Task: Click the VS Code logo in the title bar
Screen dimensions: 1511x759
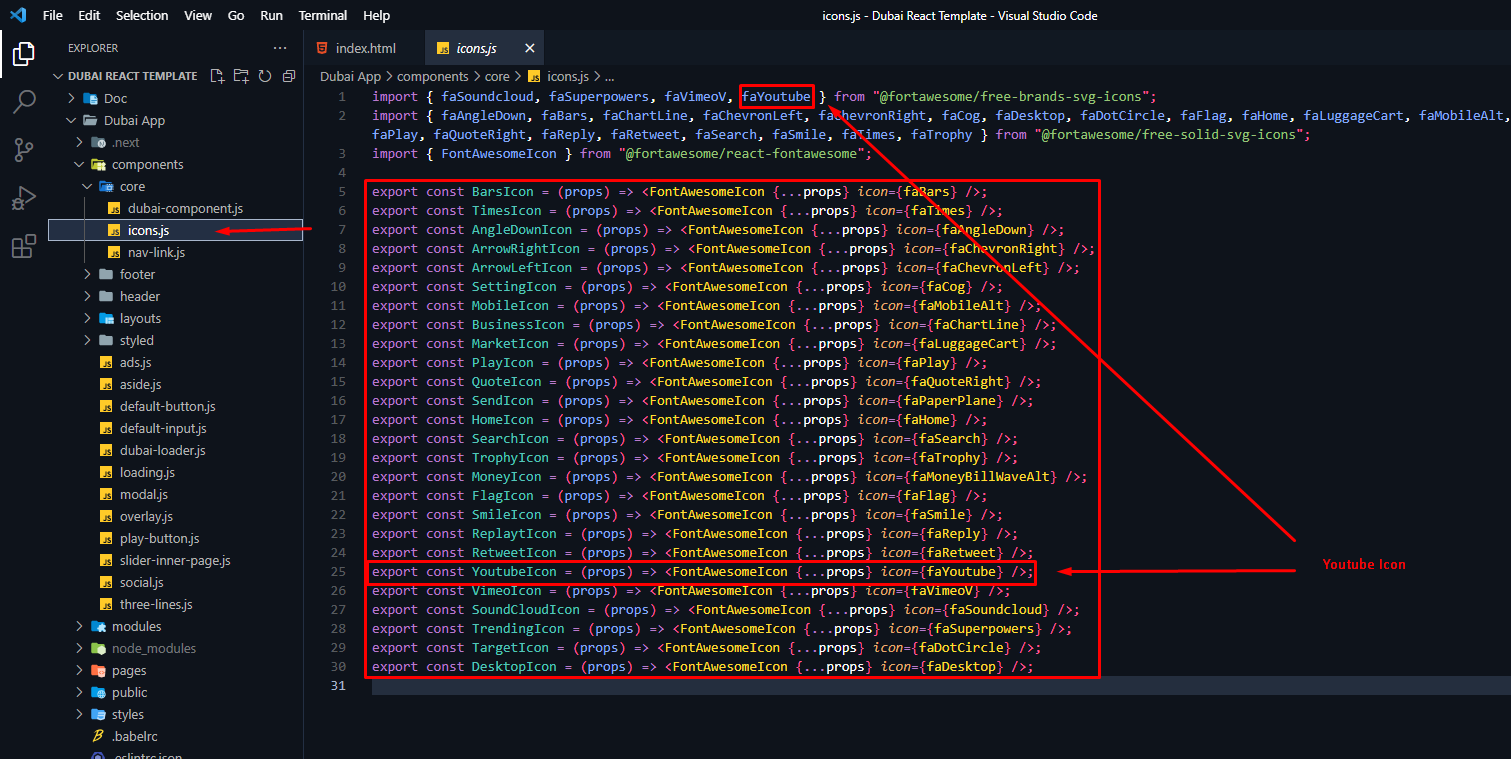Action: pyautogui.click(x=17, y=16)
